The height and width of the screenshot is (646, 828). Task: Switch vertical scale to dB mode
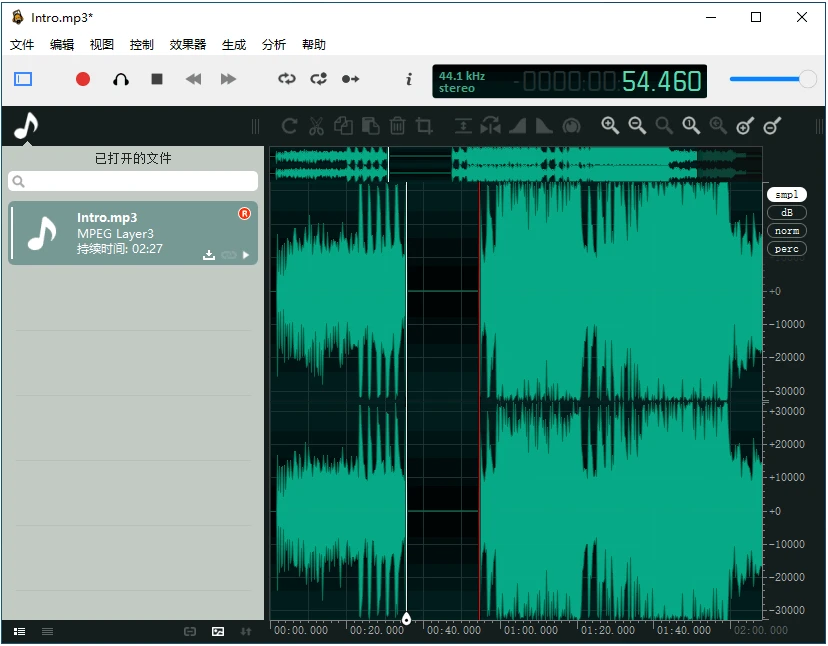click(786, 212)
